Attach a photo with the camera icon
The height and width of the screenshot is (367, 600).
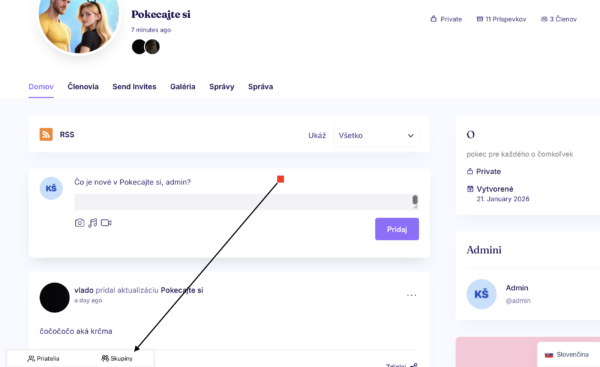[x=80, y=223]
